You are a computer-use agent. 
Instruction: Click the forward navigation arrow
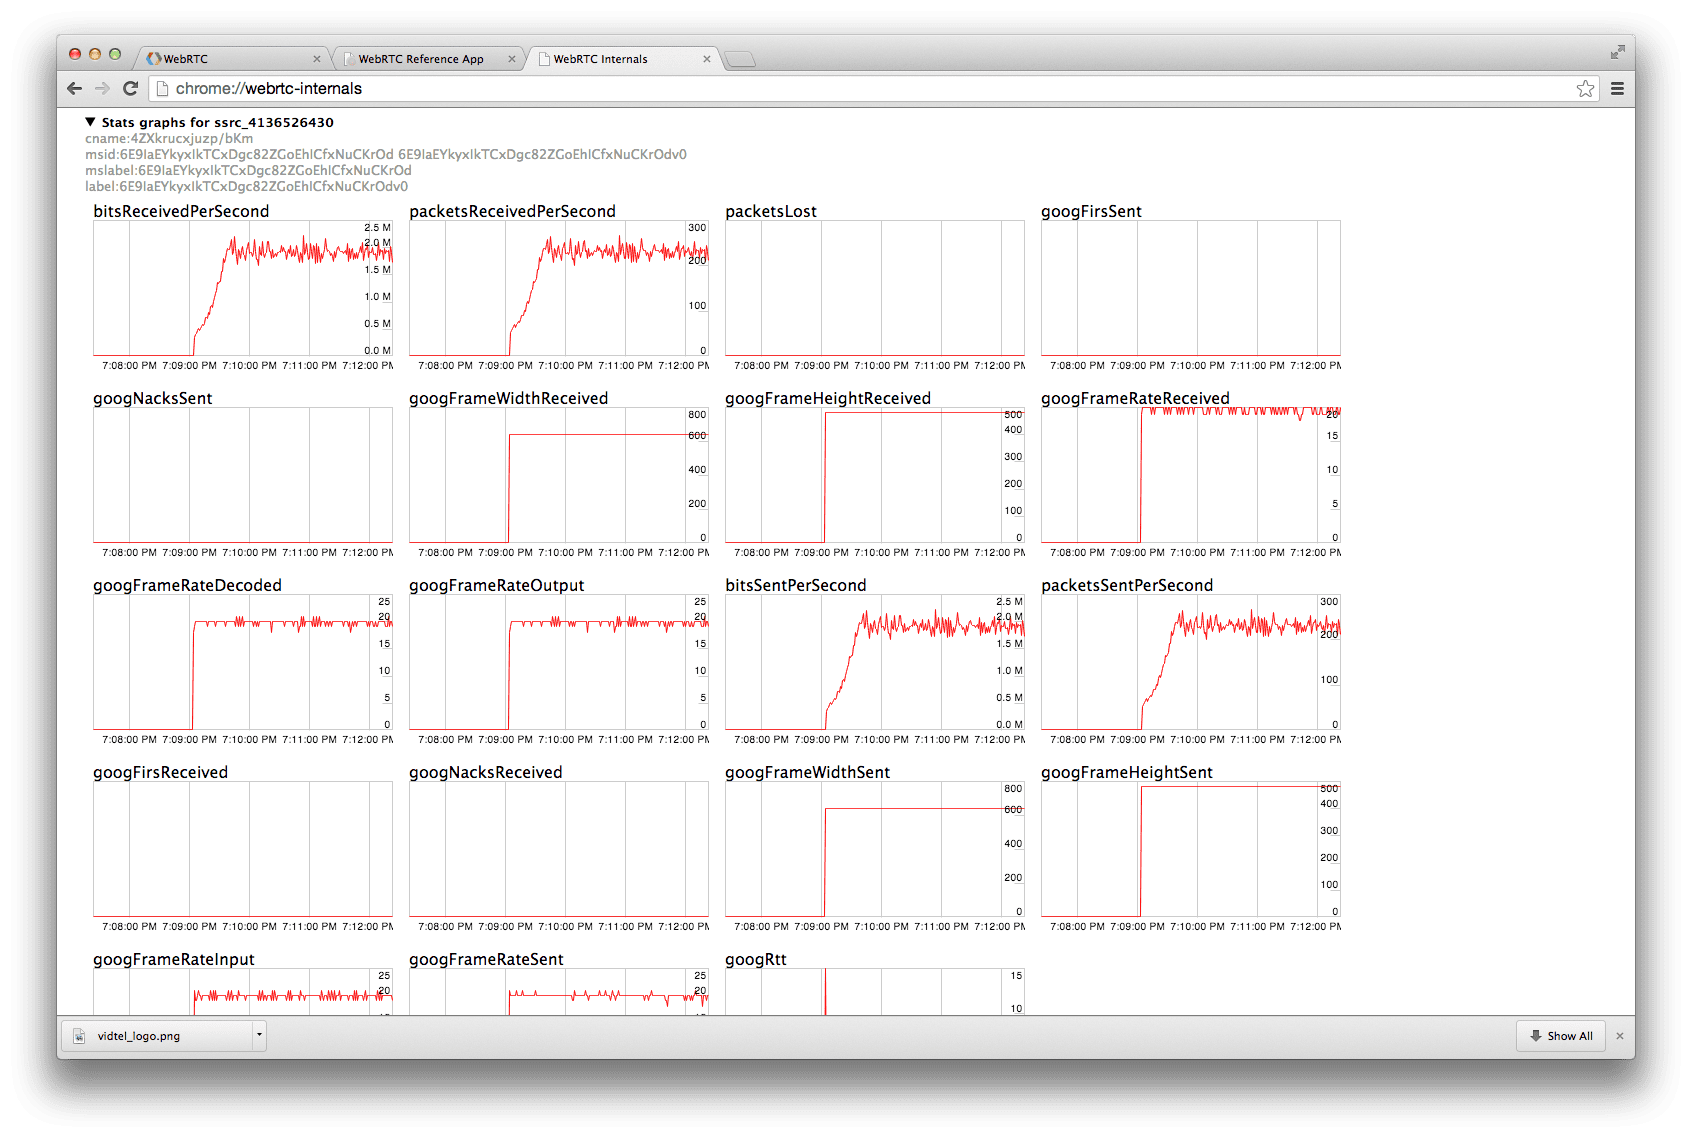pyautogui.click(x=103, y=88)
